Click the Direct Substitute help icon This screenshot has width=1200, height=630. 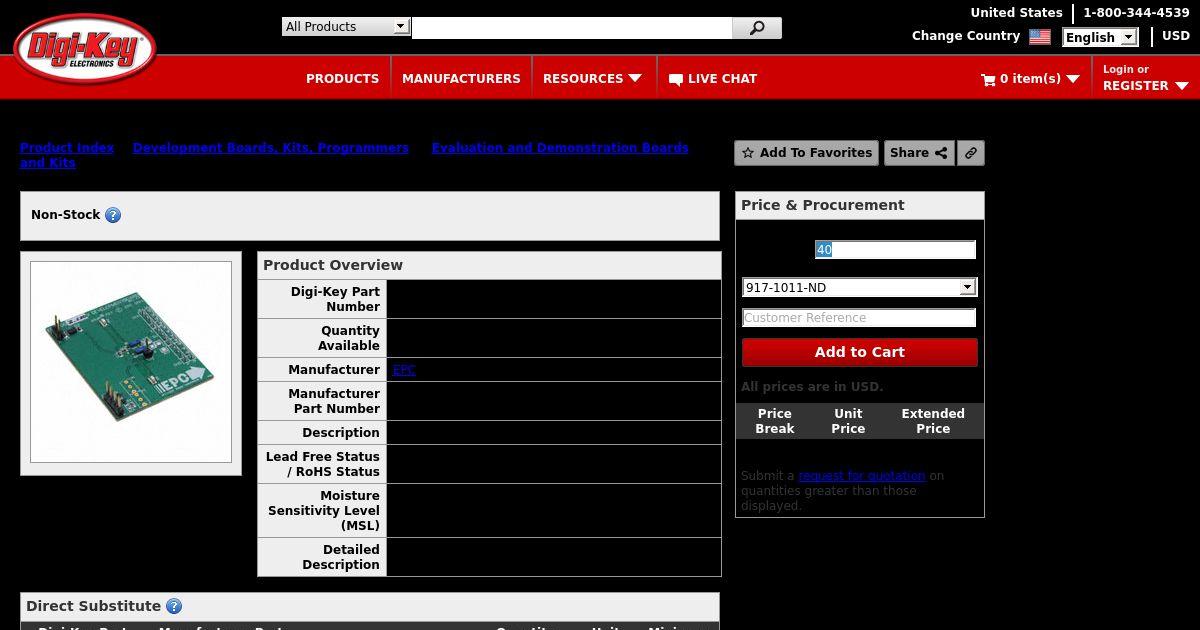point(174,606)
